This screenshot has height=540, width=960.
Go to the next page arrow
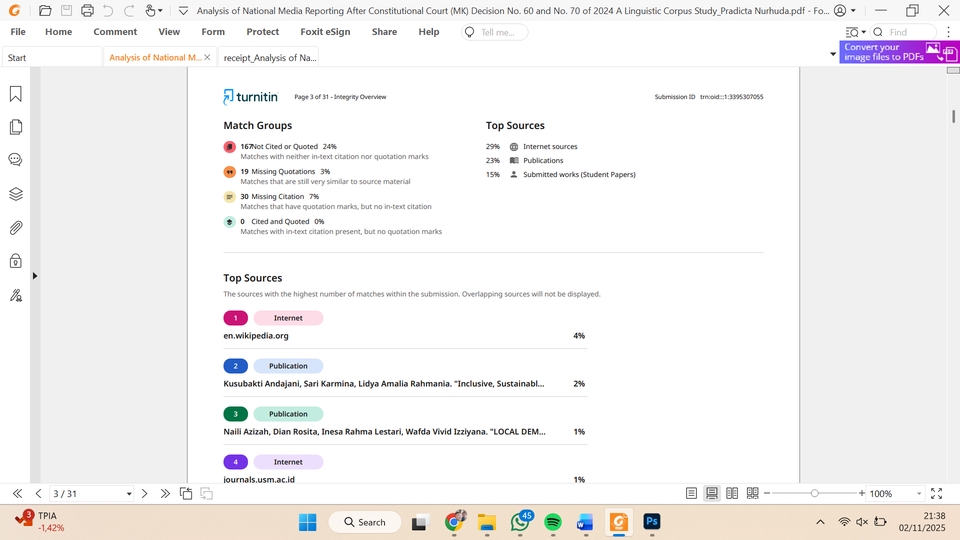click(x=145, y=494)
